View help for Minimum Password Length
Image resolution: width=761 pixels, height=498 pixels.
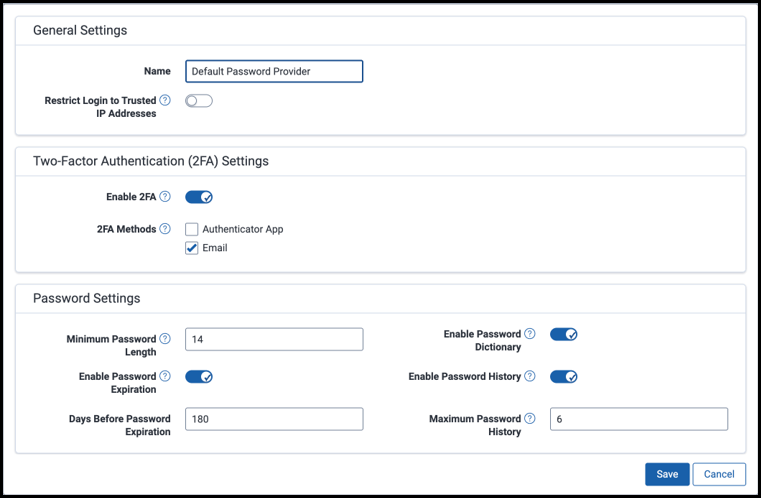(165, 338)
